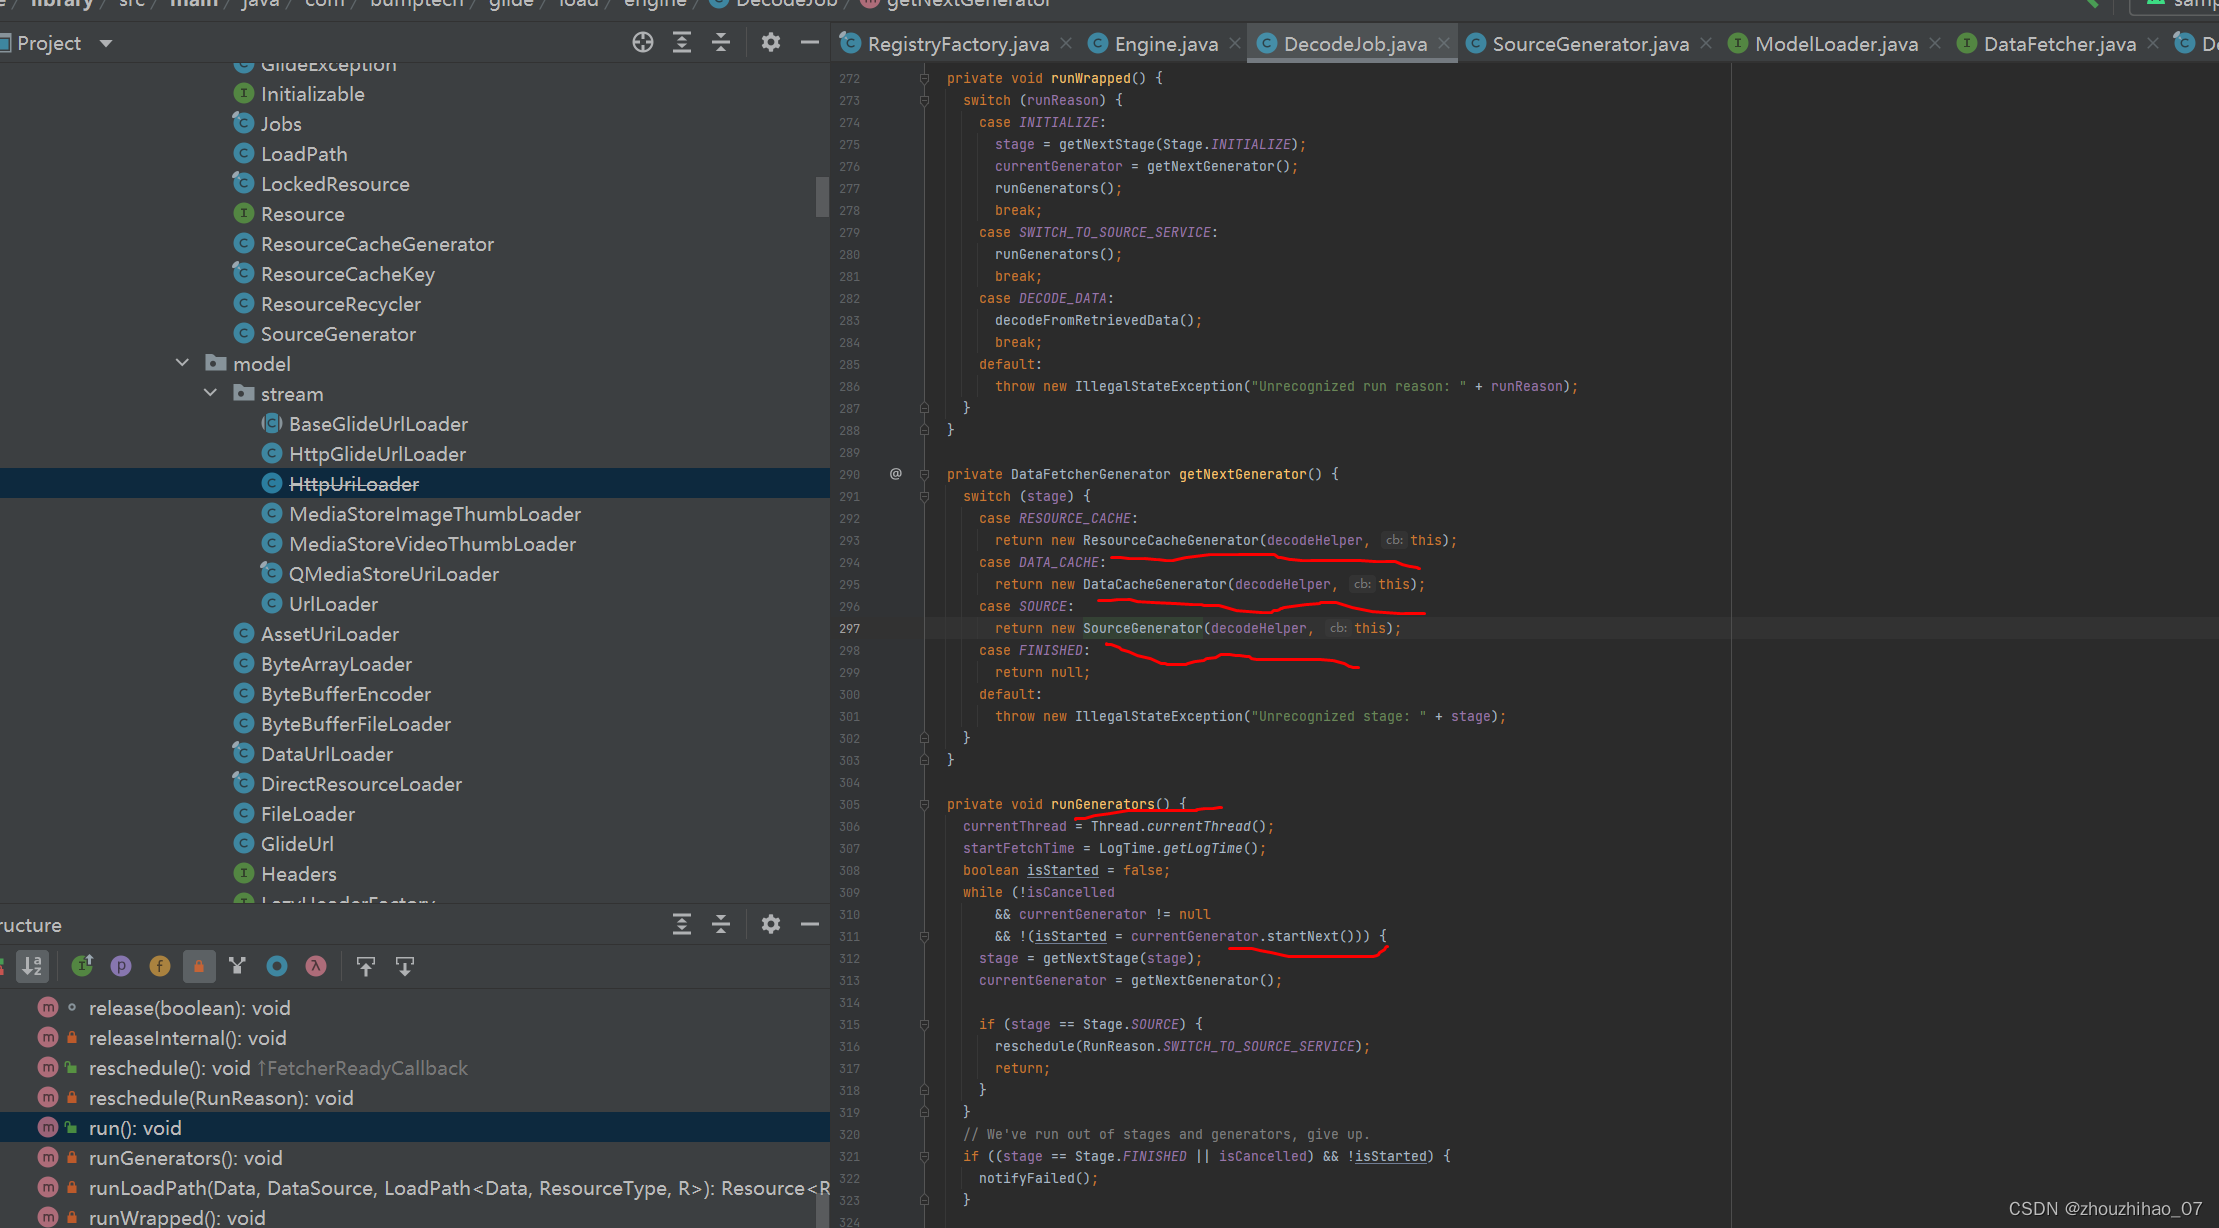The image size is (2219, 1228).
Task: Collapse all in Structure panel
Action: point(721,924)
